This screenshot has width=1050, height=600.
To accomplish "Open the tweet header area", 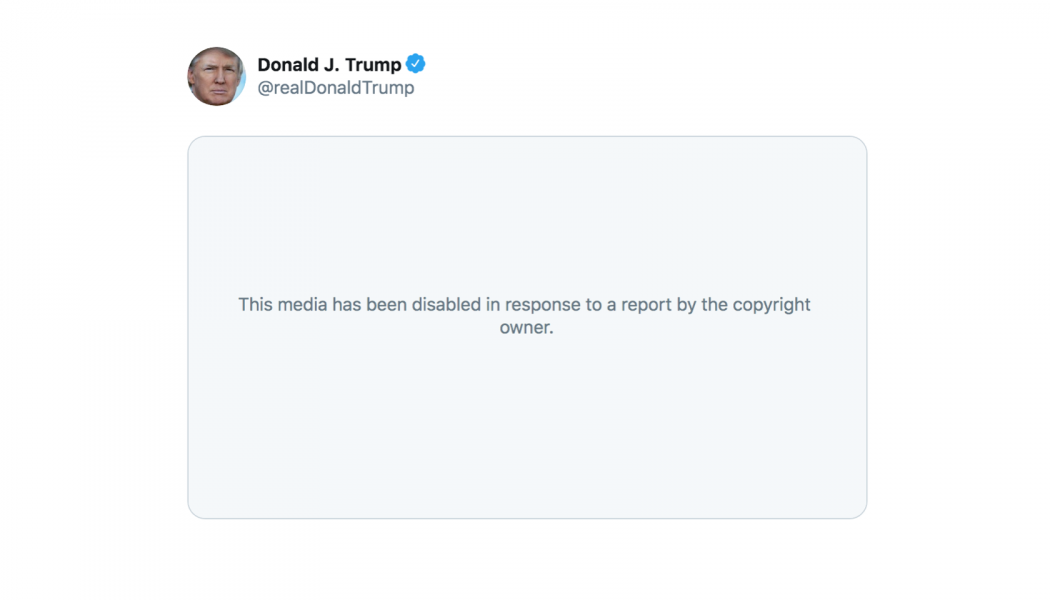I will (x=310, y=75).
